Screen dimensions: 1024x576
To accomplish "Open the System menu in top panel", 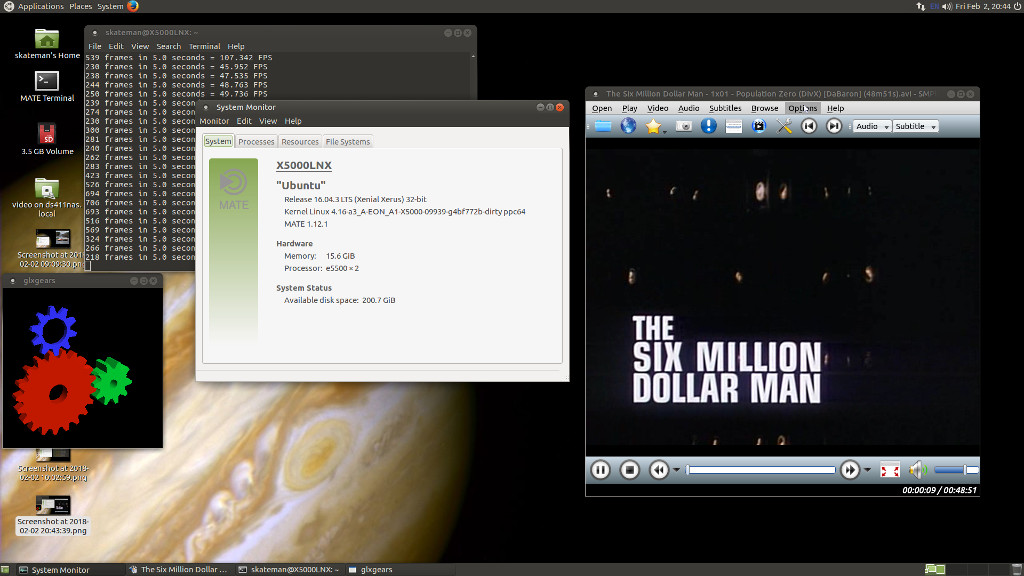I will tap(110, 6).
